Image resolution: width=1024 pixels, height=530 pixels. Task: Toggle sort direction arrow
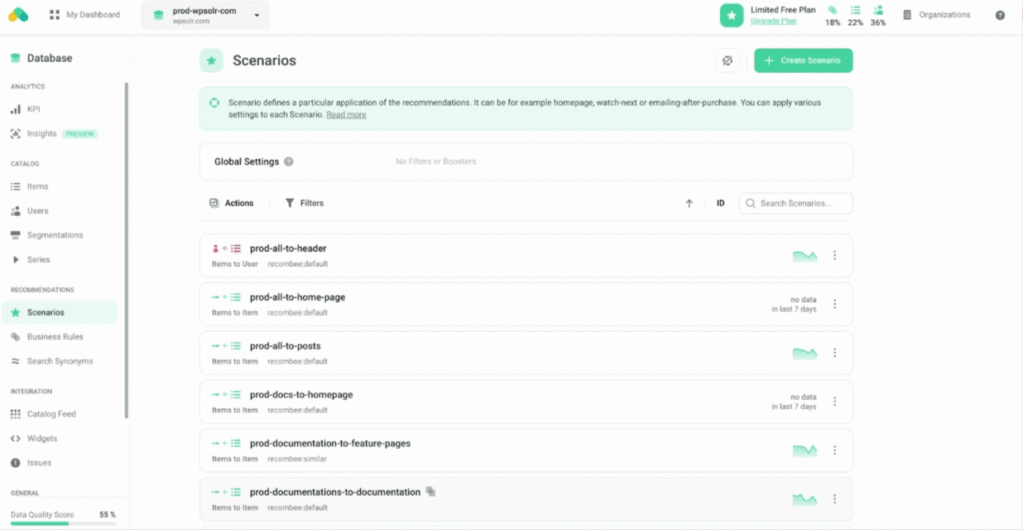point(689,204)
